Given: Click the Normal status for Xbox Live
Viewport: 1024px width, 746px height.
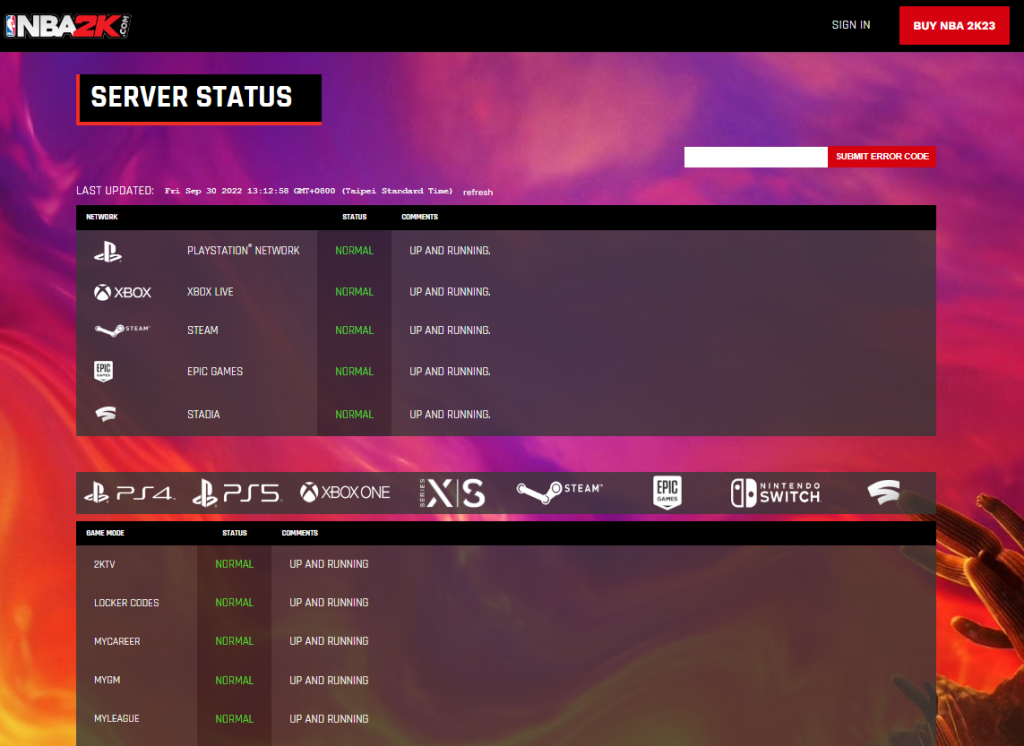Looking at the screenshot, I should 355,292.
